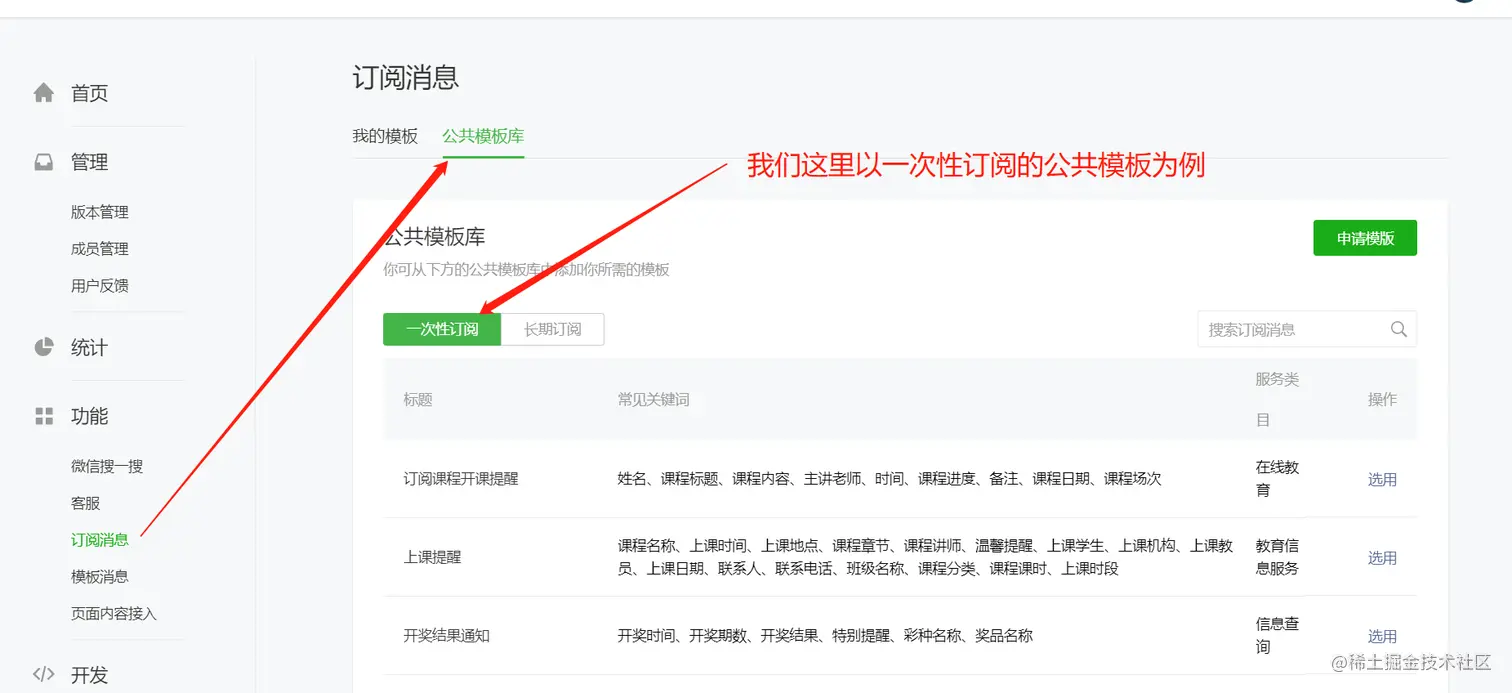Switch to 我的模板 tab
The image size is (1512, 693).
(x=385, y=136)
